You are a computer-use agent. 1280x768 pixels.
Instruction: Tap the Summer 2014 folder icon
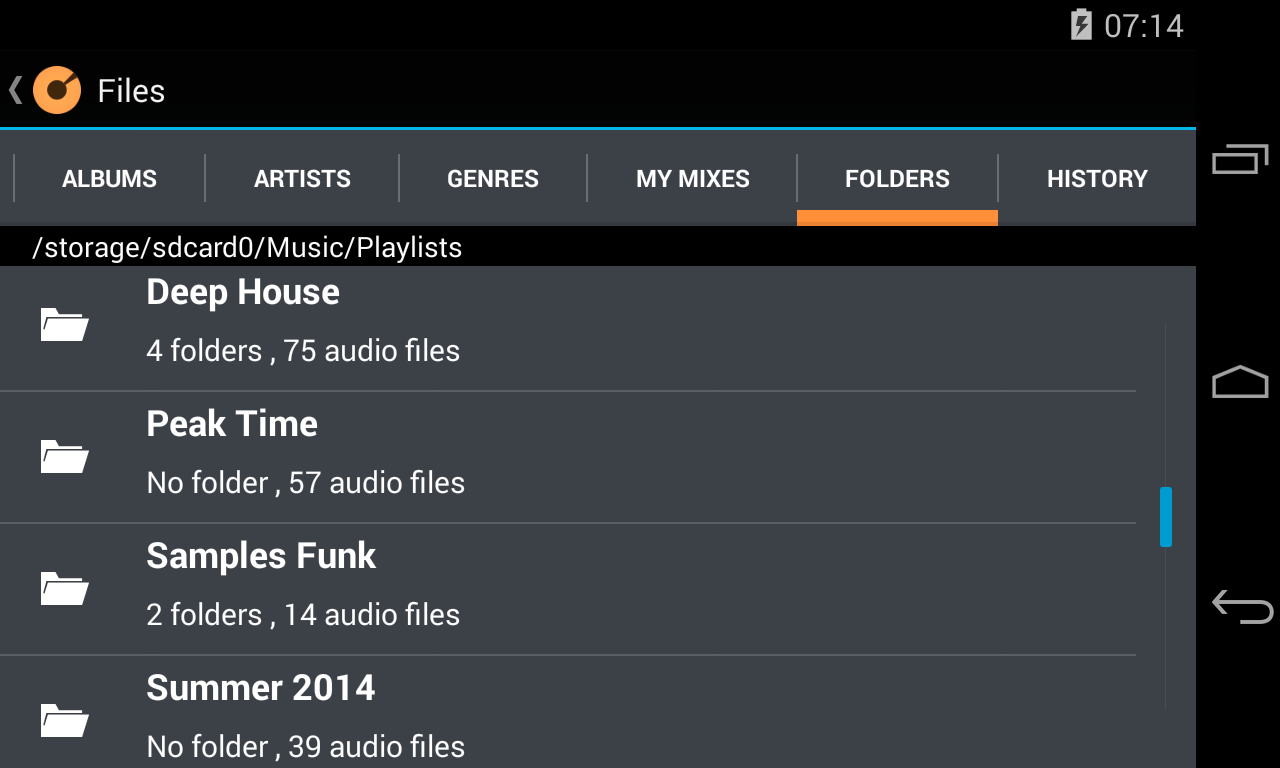[x=65, y=720]
